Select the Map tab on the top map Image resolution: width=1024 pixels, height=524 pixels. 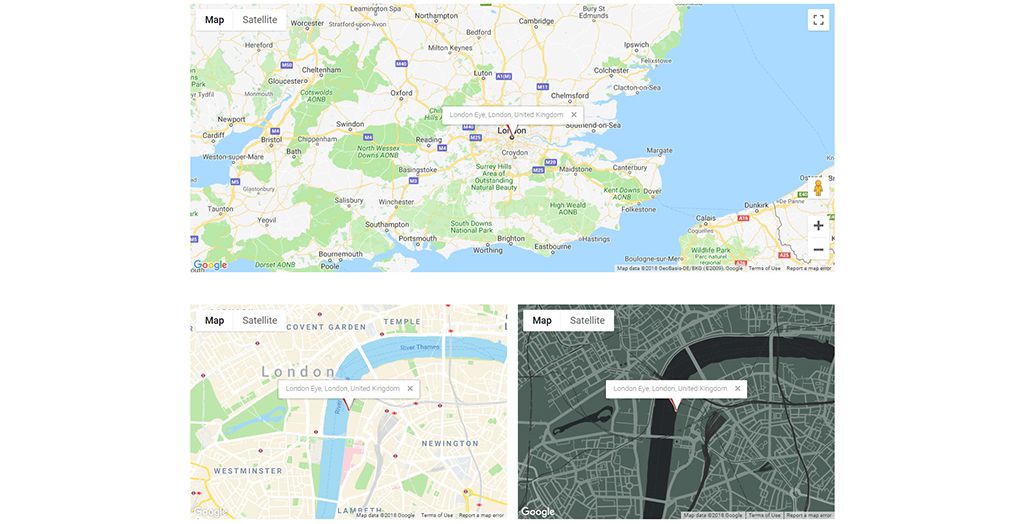tap(214, 20)
